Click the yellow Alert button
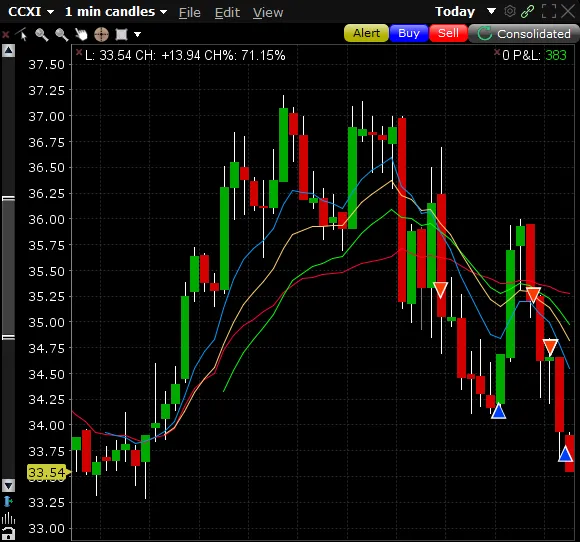This screenshot has width=580, height=542. pyautogui.click(x=366, y=33)
